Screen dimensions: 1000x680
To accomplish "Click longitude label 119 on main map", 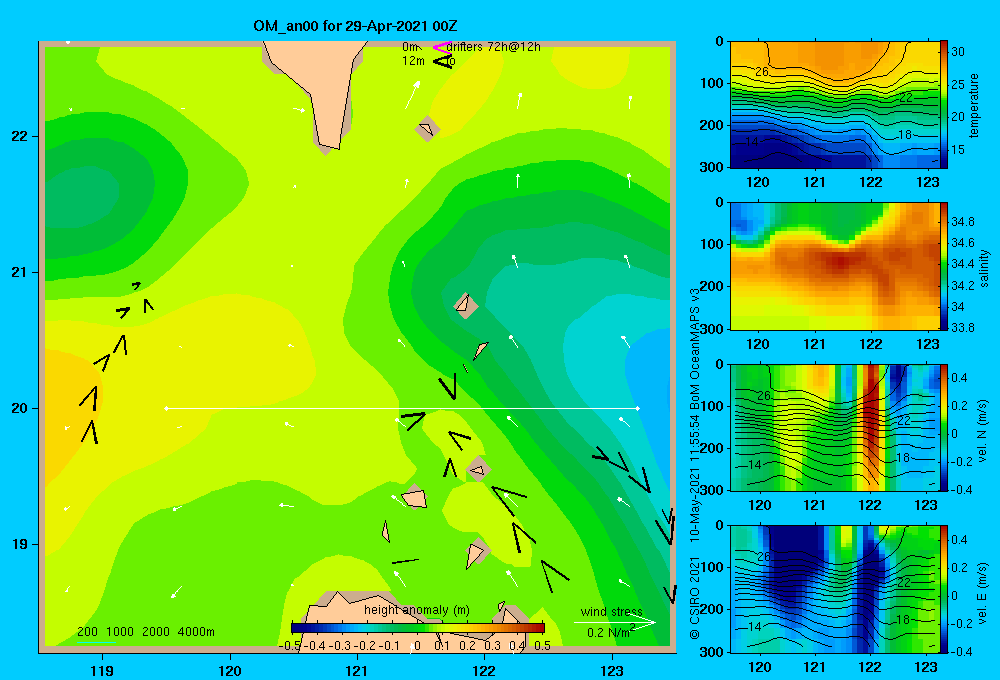I will point(102,670).
